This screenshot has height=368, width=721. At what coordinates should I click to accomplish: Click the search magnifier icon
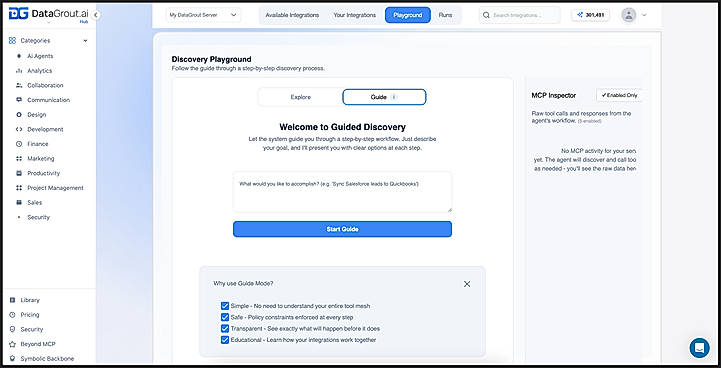coord(486,15)
